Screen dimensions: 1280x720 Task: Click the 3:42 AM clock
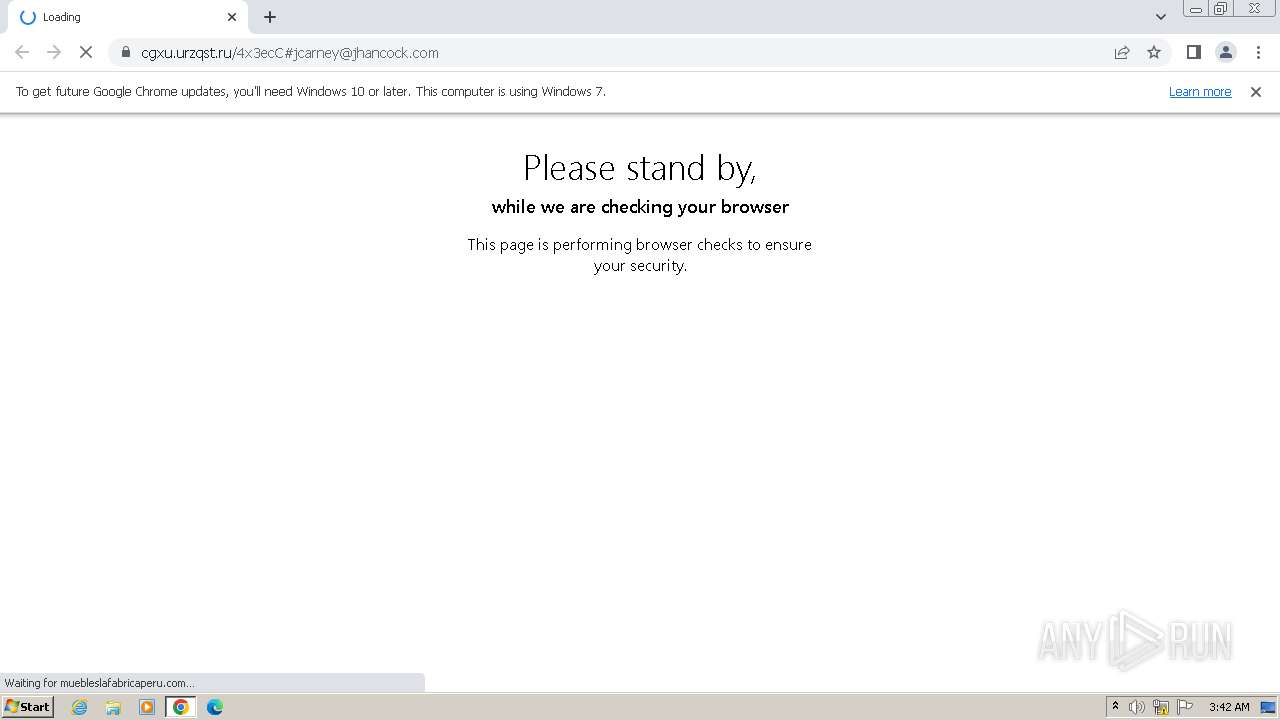(1229, 707)
